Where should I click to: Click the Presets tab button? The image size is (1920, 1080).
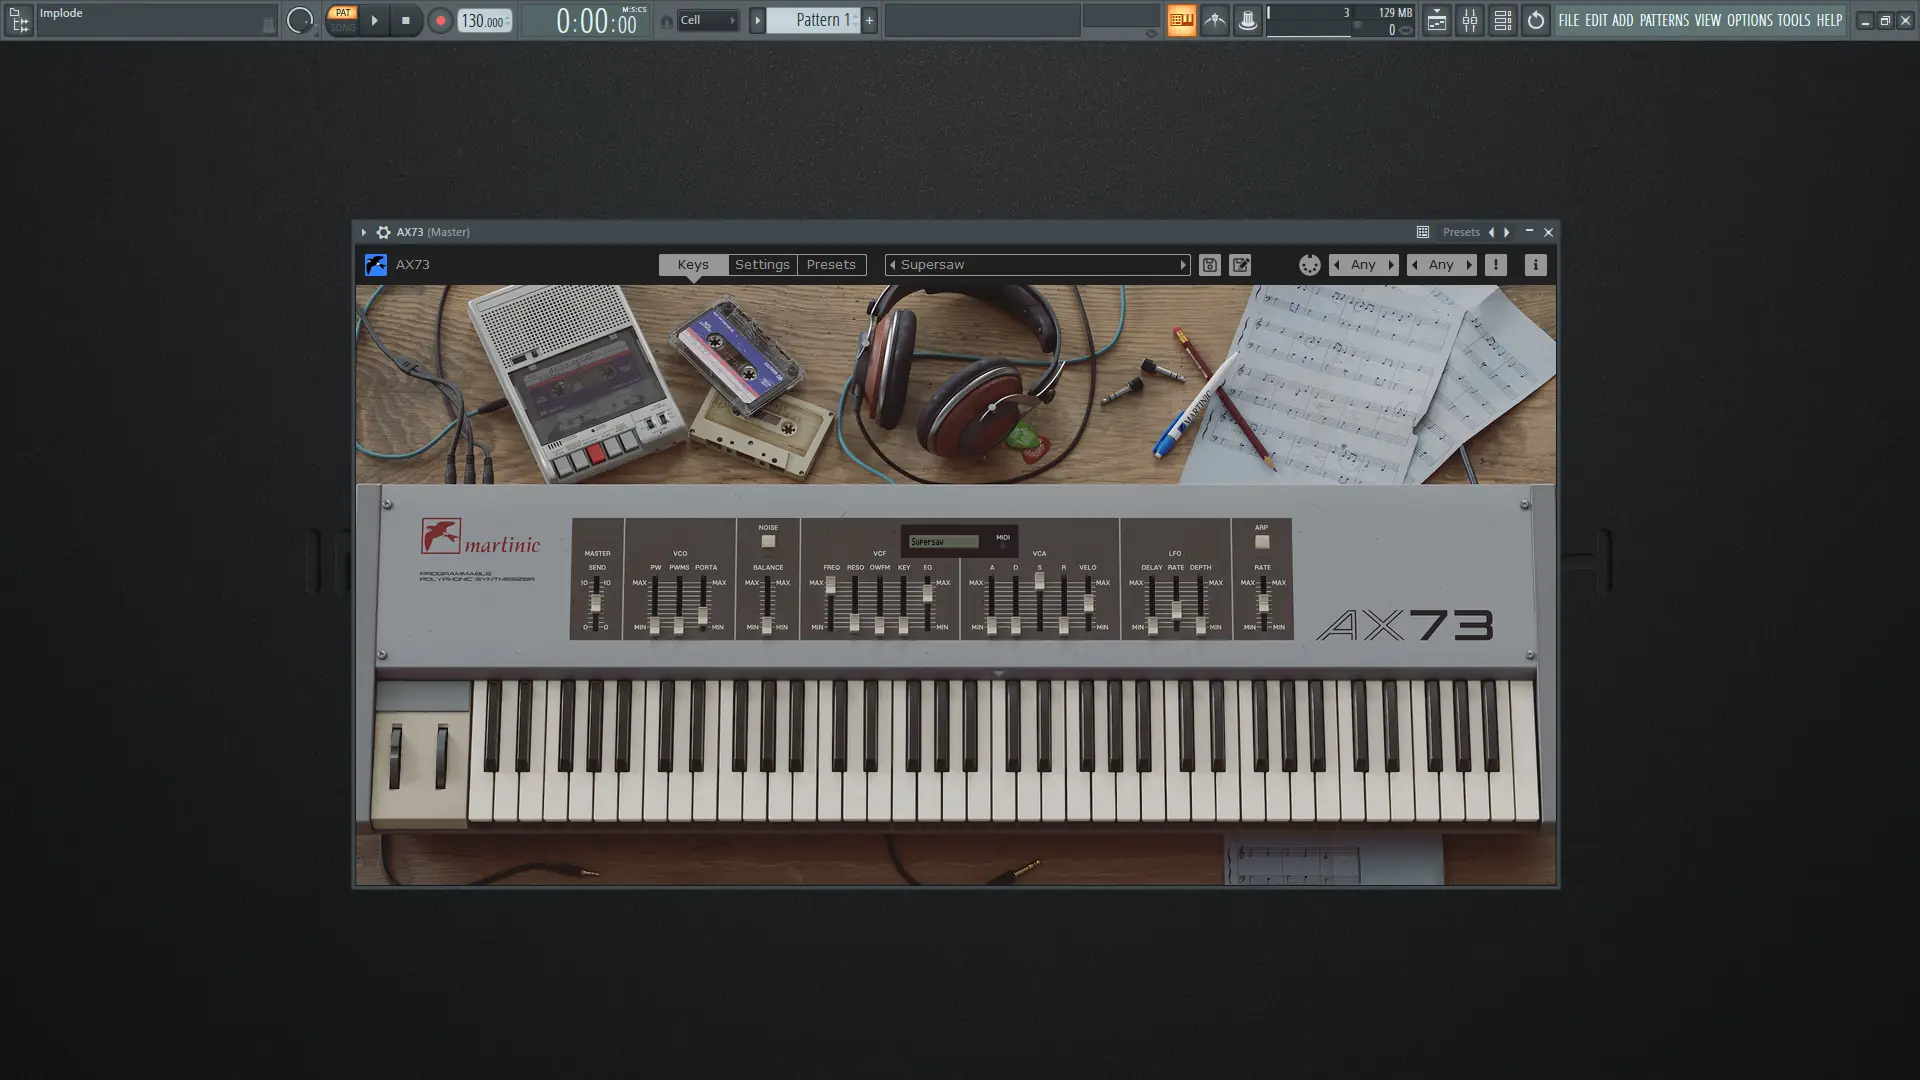[x=831, y=265]
